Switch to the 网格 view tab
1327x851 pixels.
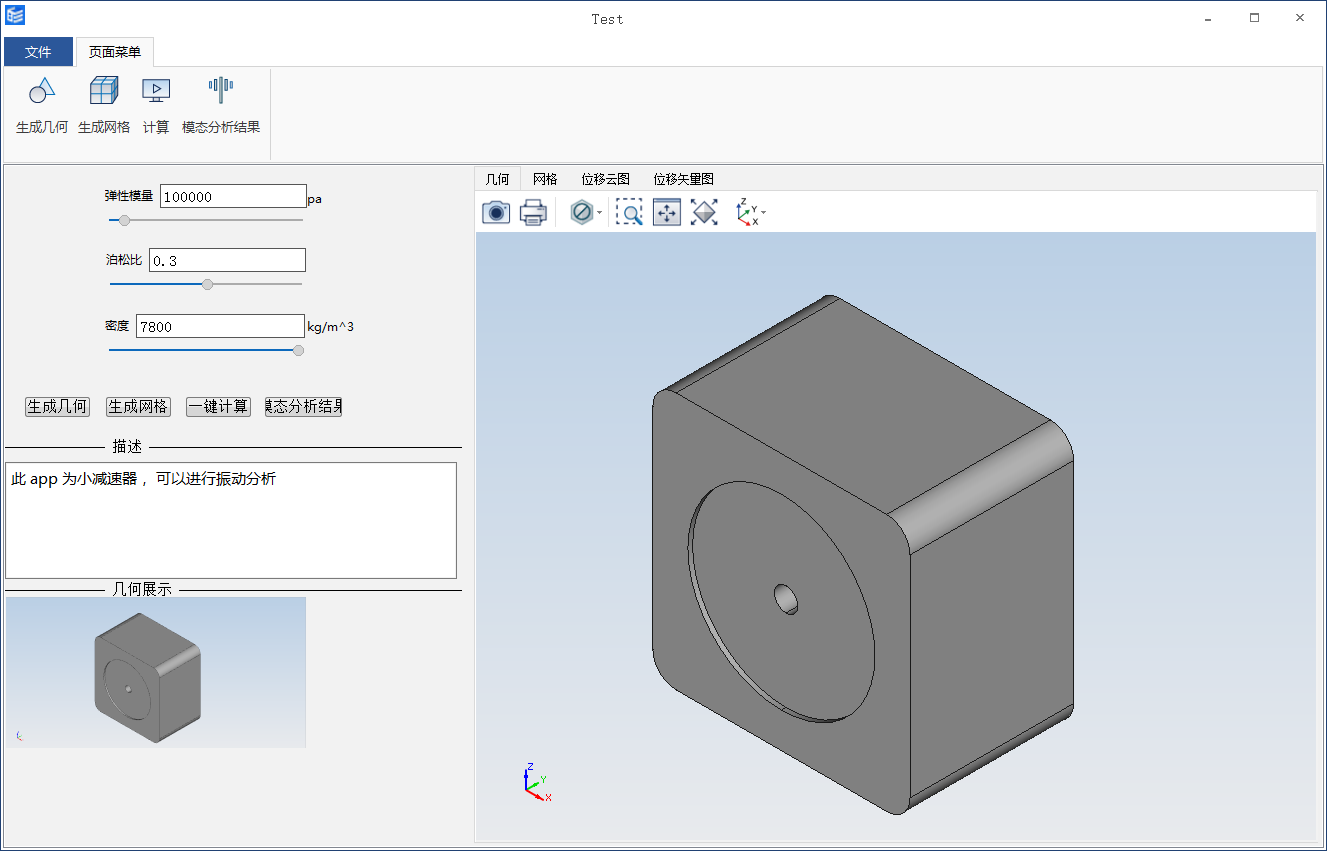tap(545, 179)
